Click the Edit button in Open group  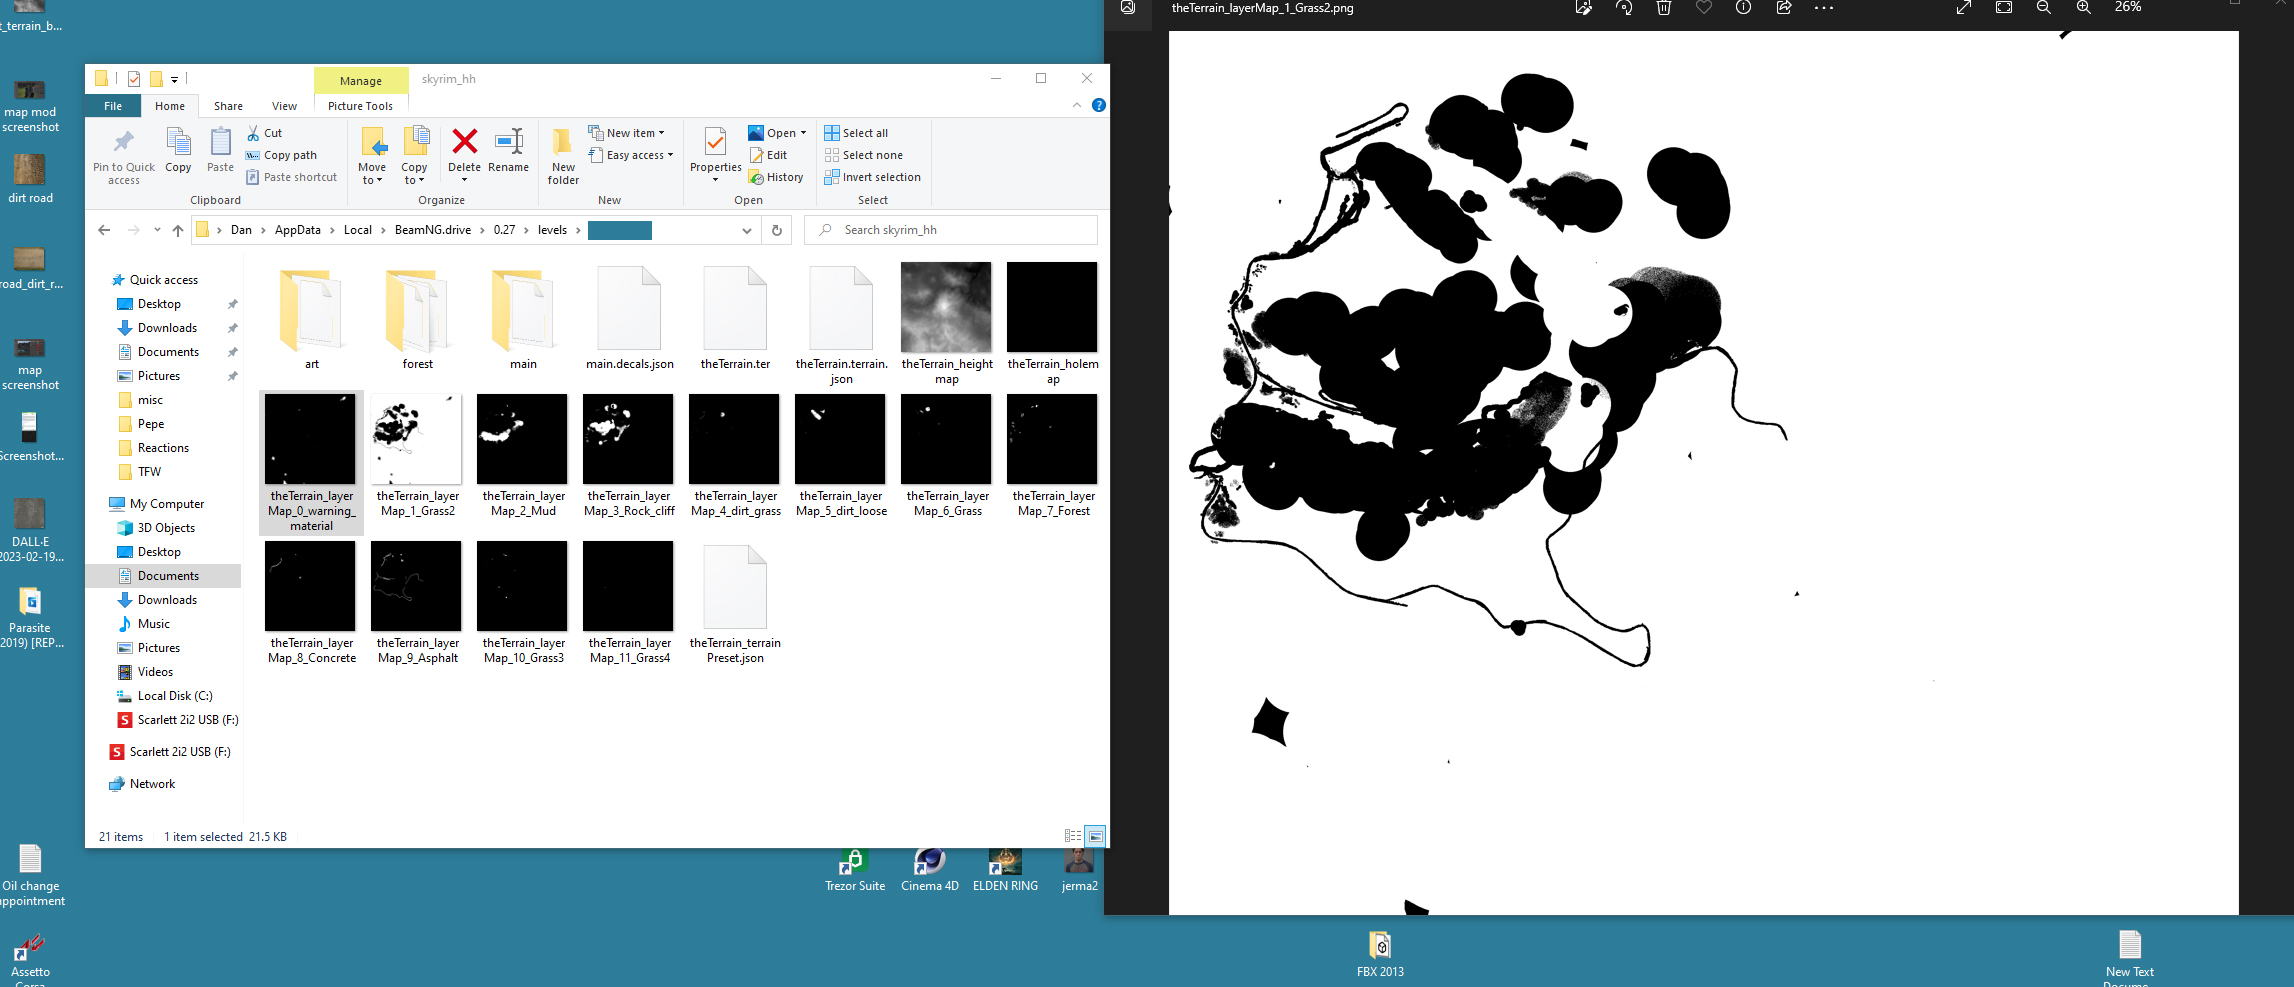[x=768, y=155]
